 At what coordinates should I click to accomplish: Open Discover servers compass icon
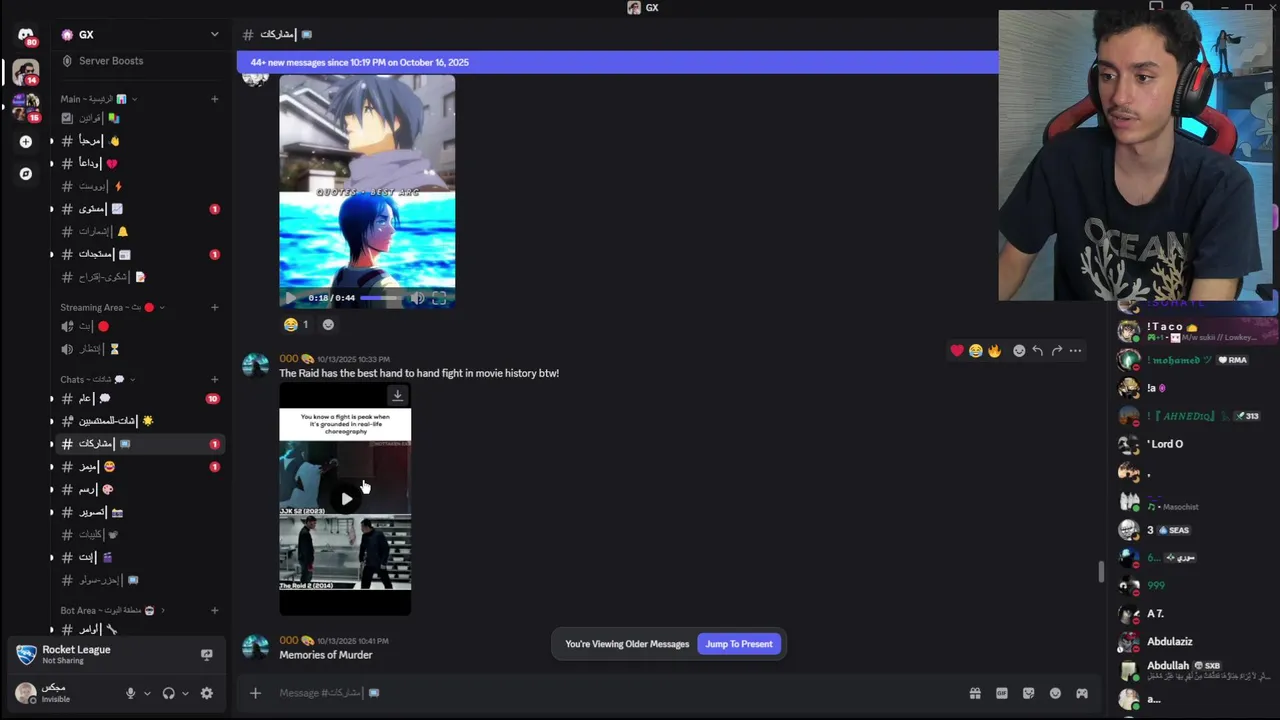[x=26, y=174]
